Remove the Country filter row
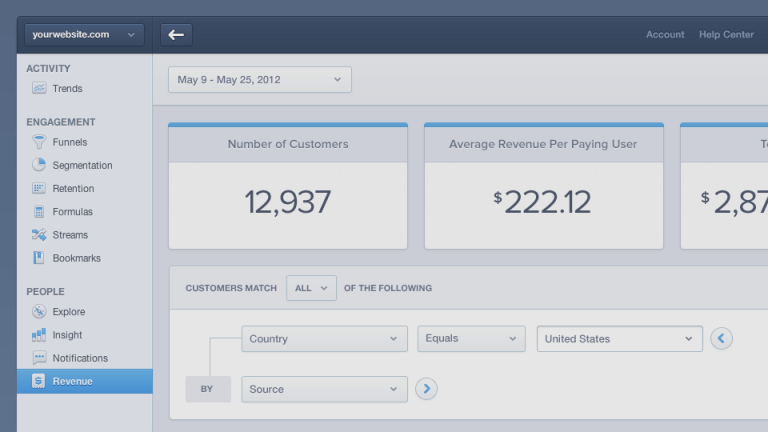The width and height of the screenshot is (768, 432). 721,338
